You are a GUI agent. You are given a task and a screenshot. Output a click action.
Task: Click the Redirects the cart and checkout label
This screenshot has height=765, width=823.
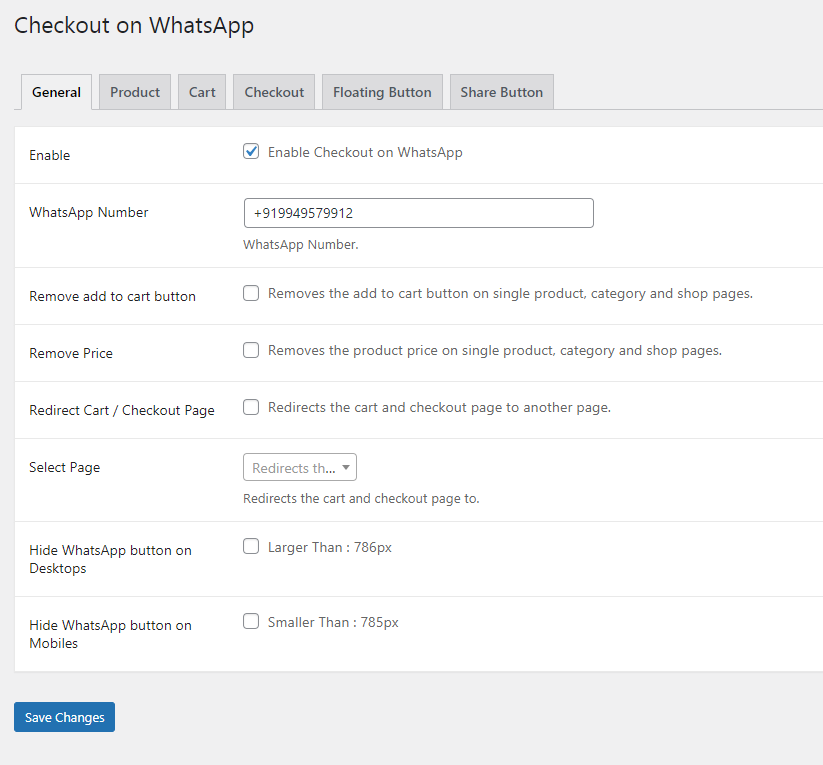(439, 408)
